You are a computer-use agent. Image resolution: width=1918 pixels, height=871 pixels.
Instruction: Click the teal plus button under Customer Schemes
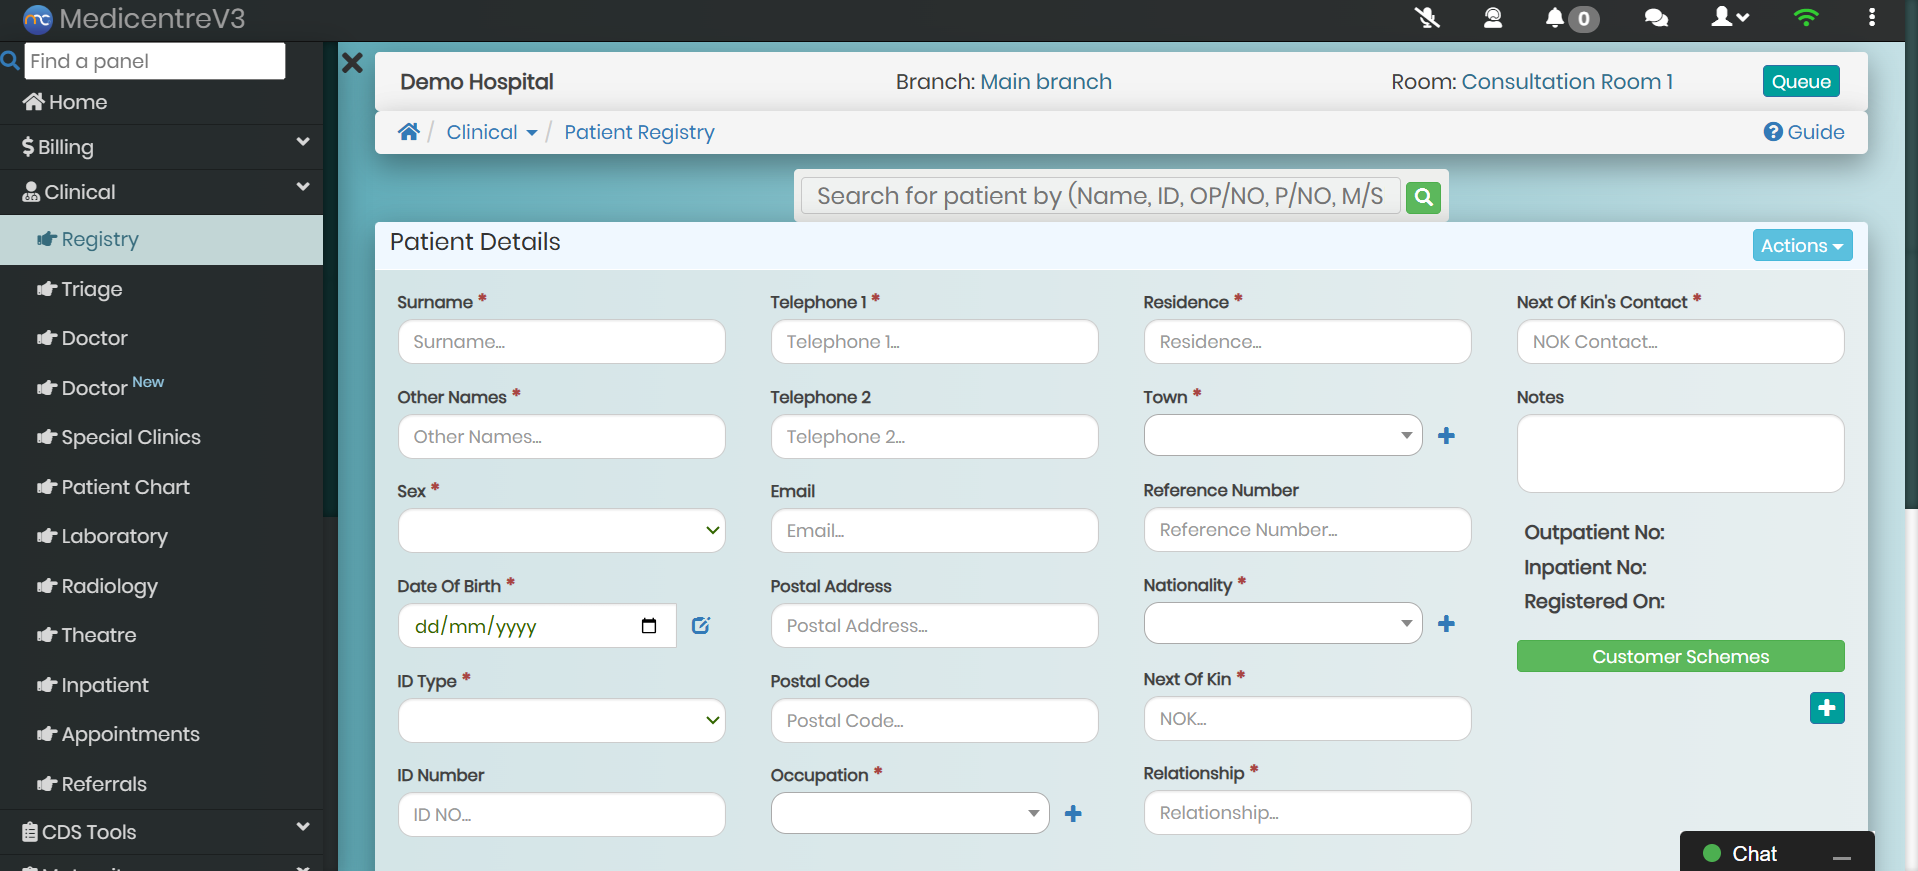coord(1826,708)
